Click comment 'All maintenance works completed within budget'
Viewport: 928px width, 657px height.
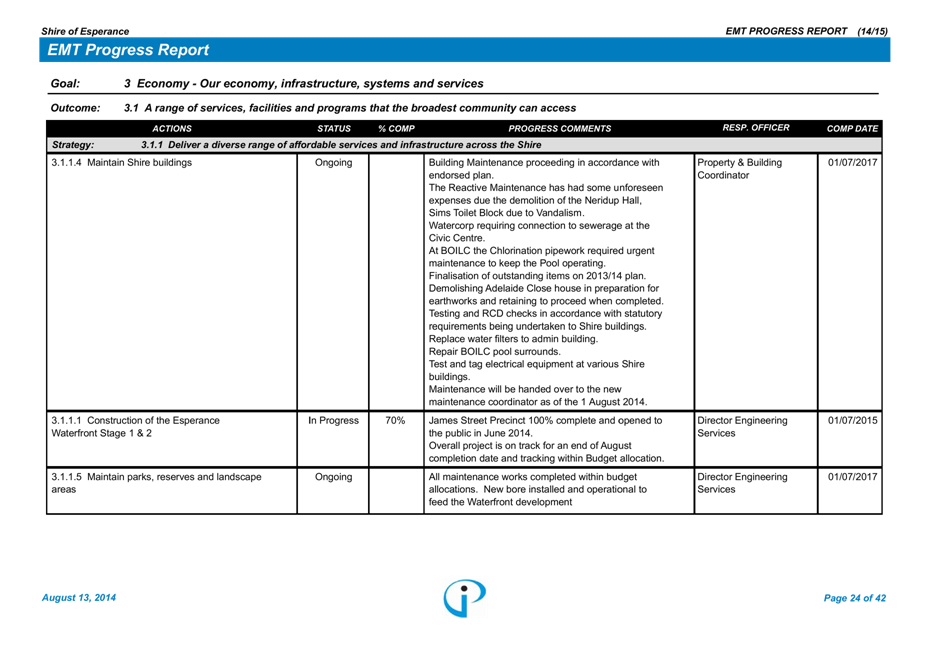click(533, 476)
